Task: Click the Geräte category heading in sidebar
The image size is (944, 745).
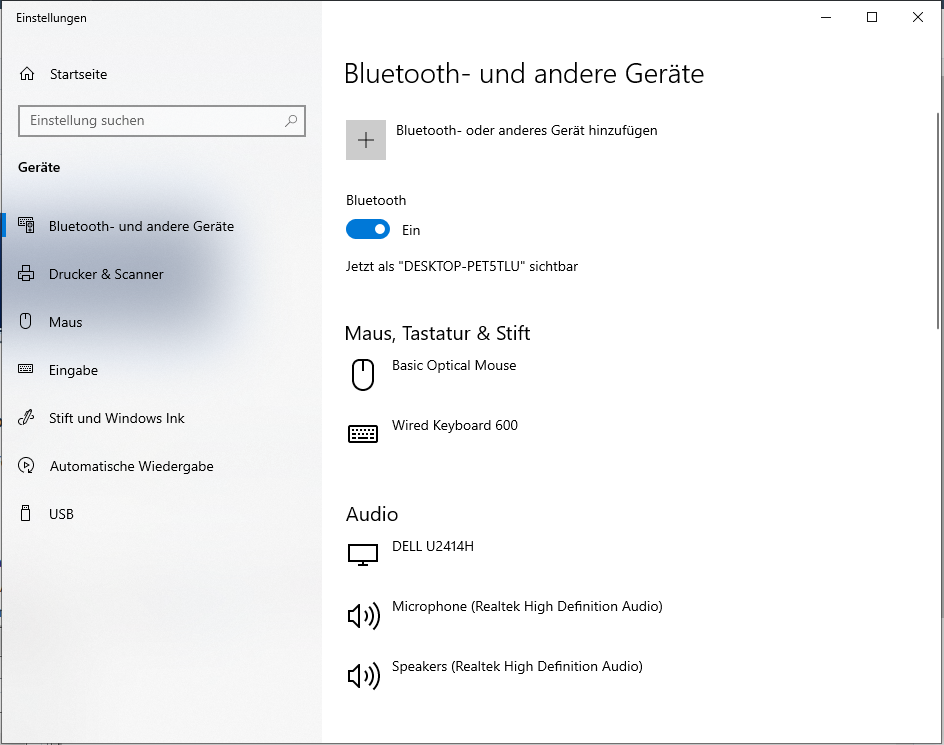Action: [39, 167]
